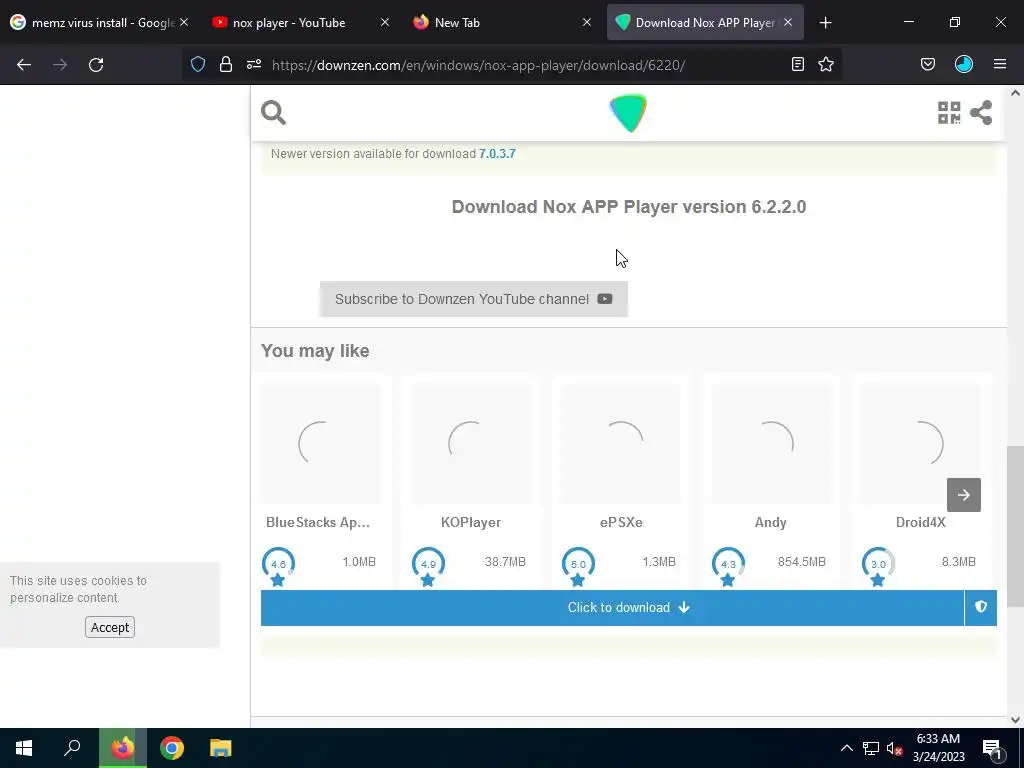
Task: Click the Firefox account avatar icon
Action: tap(964, 64)
